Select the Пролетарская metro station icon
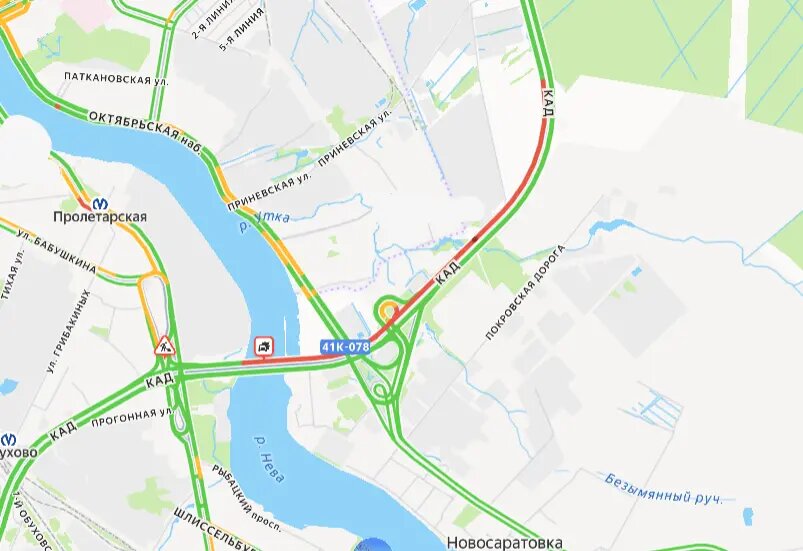 coord(99,204)
